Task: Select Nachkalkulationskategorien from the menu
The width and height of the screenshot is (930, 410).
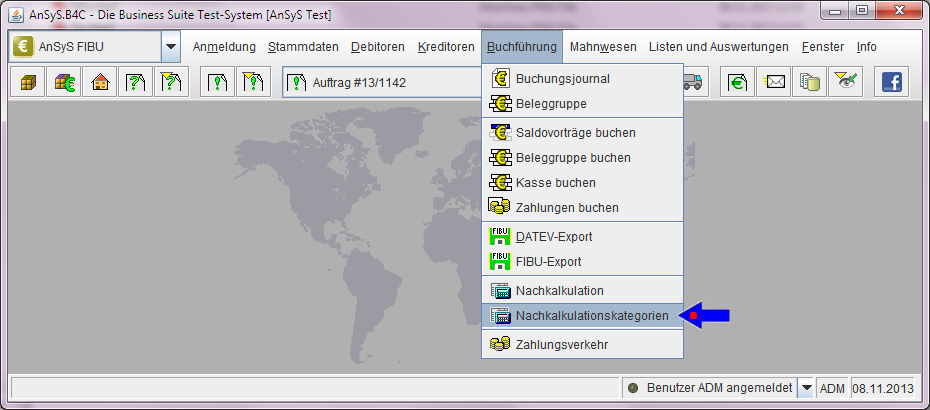Action: click(592, 316)
